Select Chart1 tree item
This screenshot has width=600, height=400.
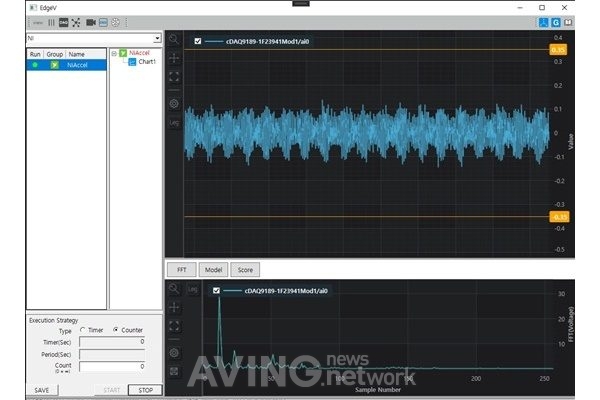(x=147, y=62)
